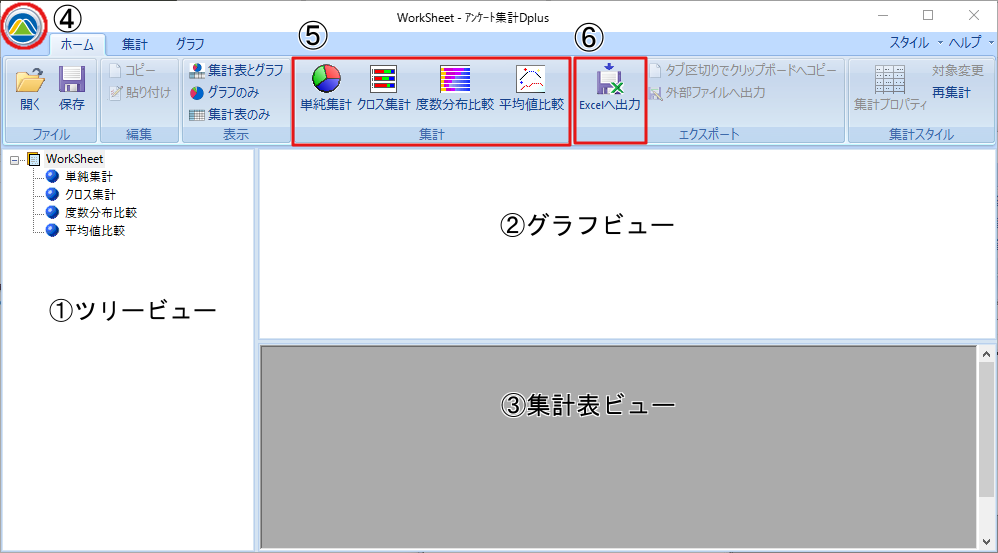Click 再集計 button
Image resolution: width=998 pixels, height=553 pixels.
tap(952, 93)
